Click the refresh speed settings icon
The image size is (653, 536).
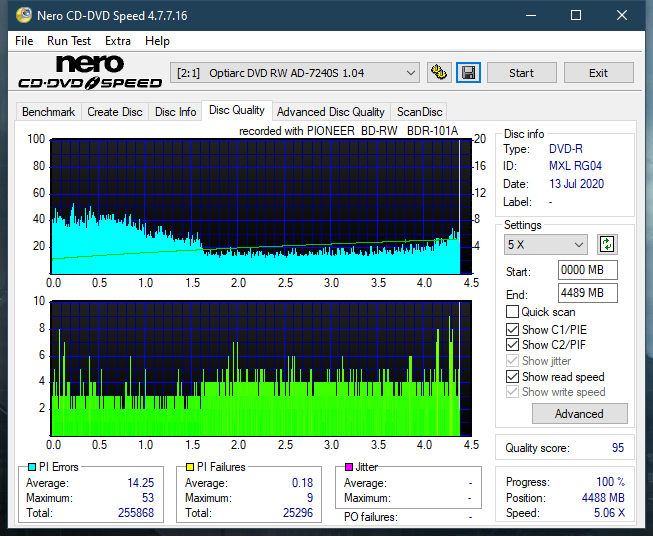click(x=607, y=244)
